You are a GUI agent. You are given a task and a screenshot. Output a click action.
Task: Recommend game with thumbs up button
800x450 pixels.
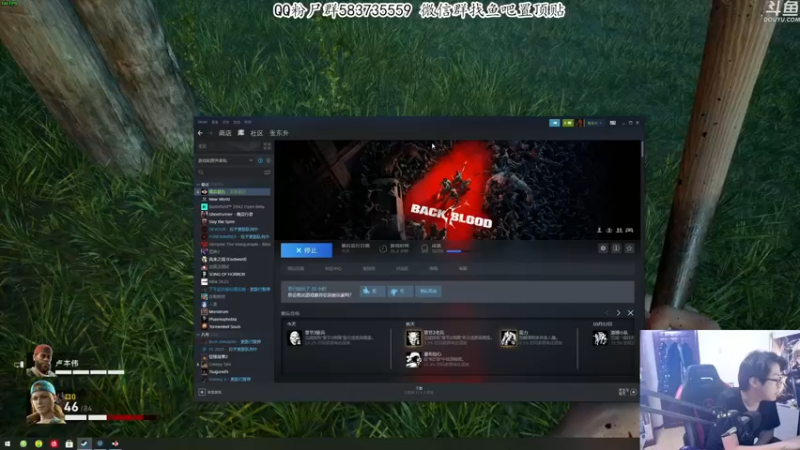[372, 291]
